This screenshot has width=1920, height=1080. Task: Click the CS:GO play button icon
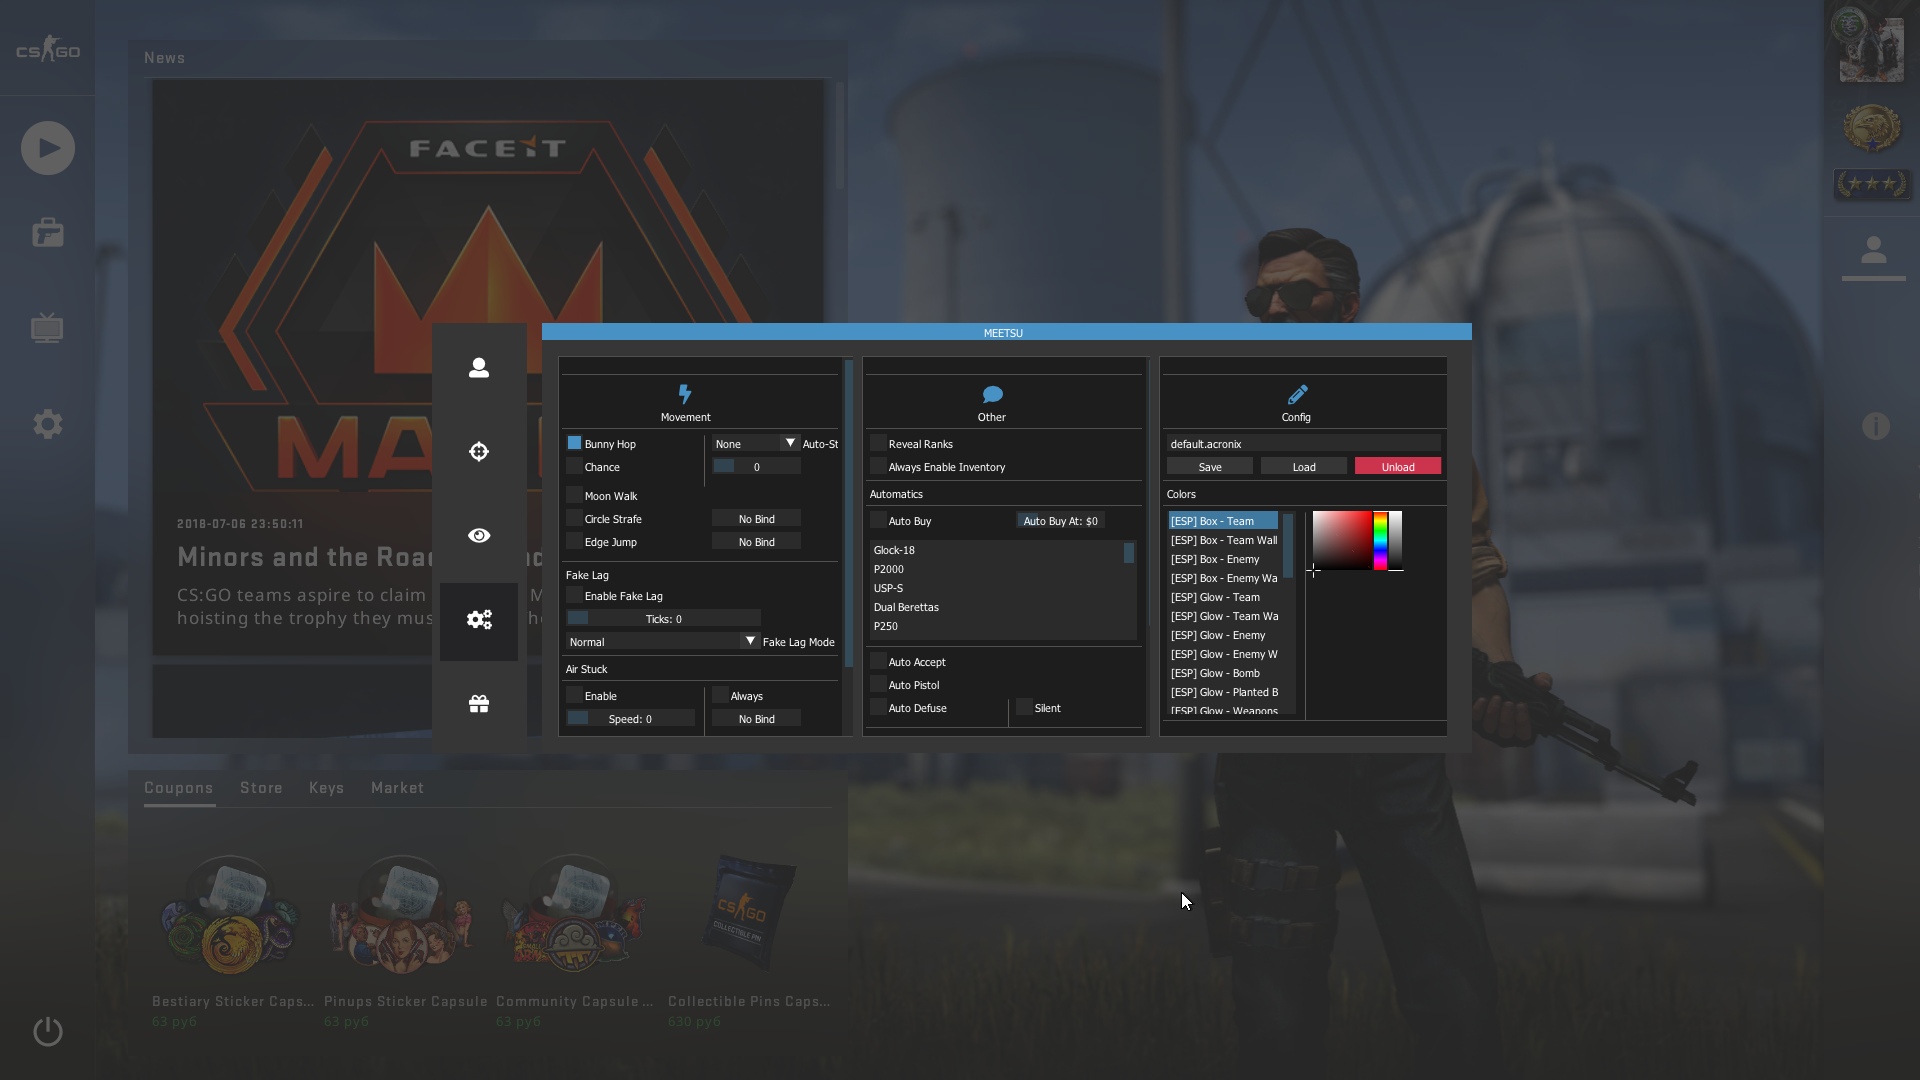pos(48,148)
